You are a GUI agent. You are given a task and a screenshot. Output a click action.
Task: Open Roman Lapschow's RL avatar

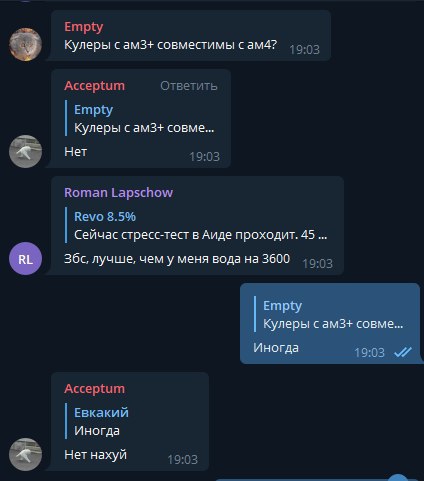pos(25,259)
